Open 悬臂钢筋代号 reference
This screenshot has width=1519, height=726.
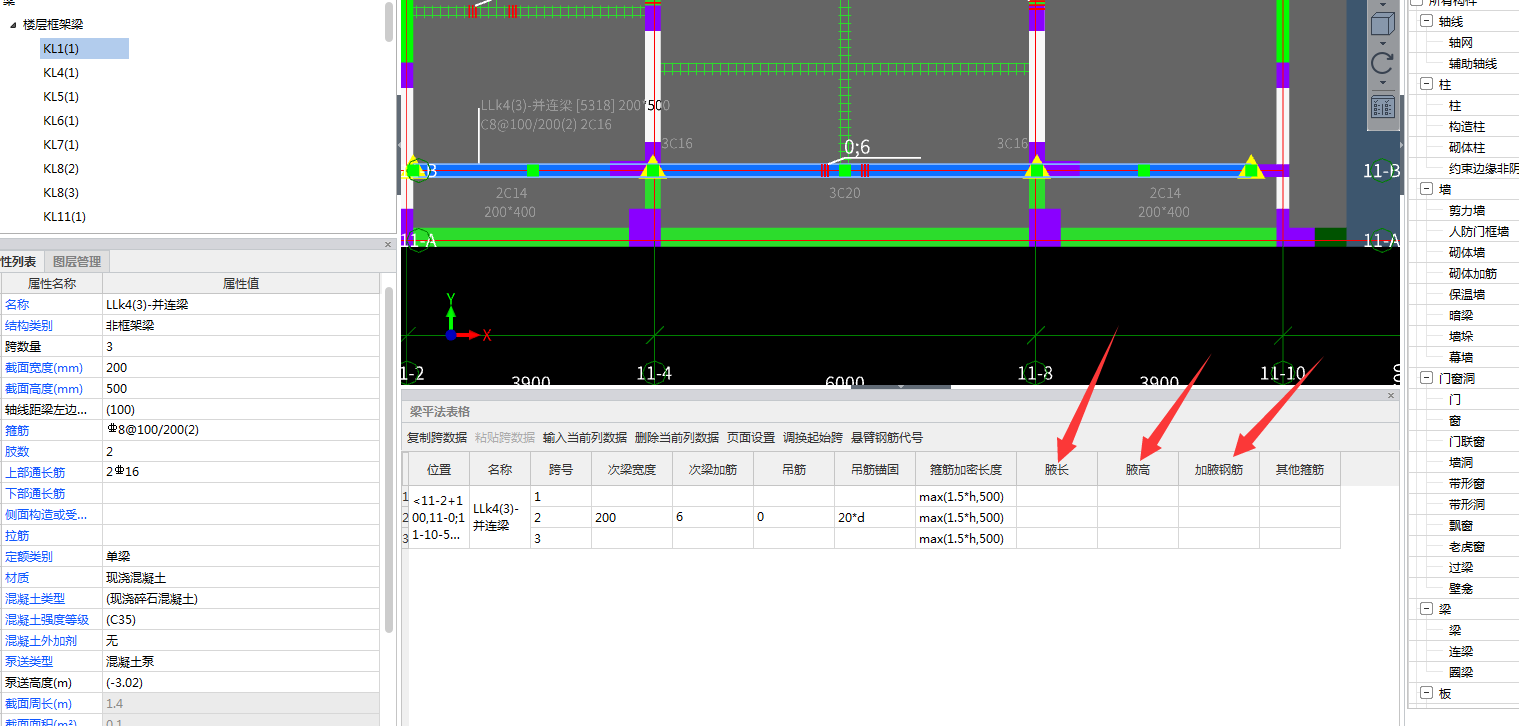point(887,438)
